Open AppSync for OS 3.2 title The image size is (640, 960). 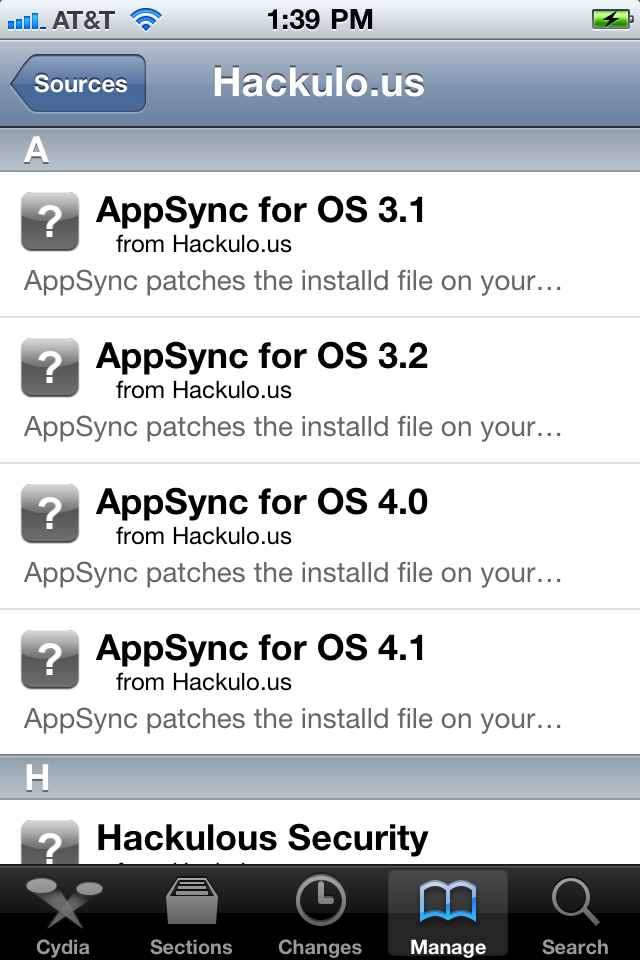pyautogui.click(x=262, y=356)
